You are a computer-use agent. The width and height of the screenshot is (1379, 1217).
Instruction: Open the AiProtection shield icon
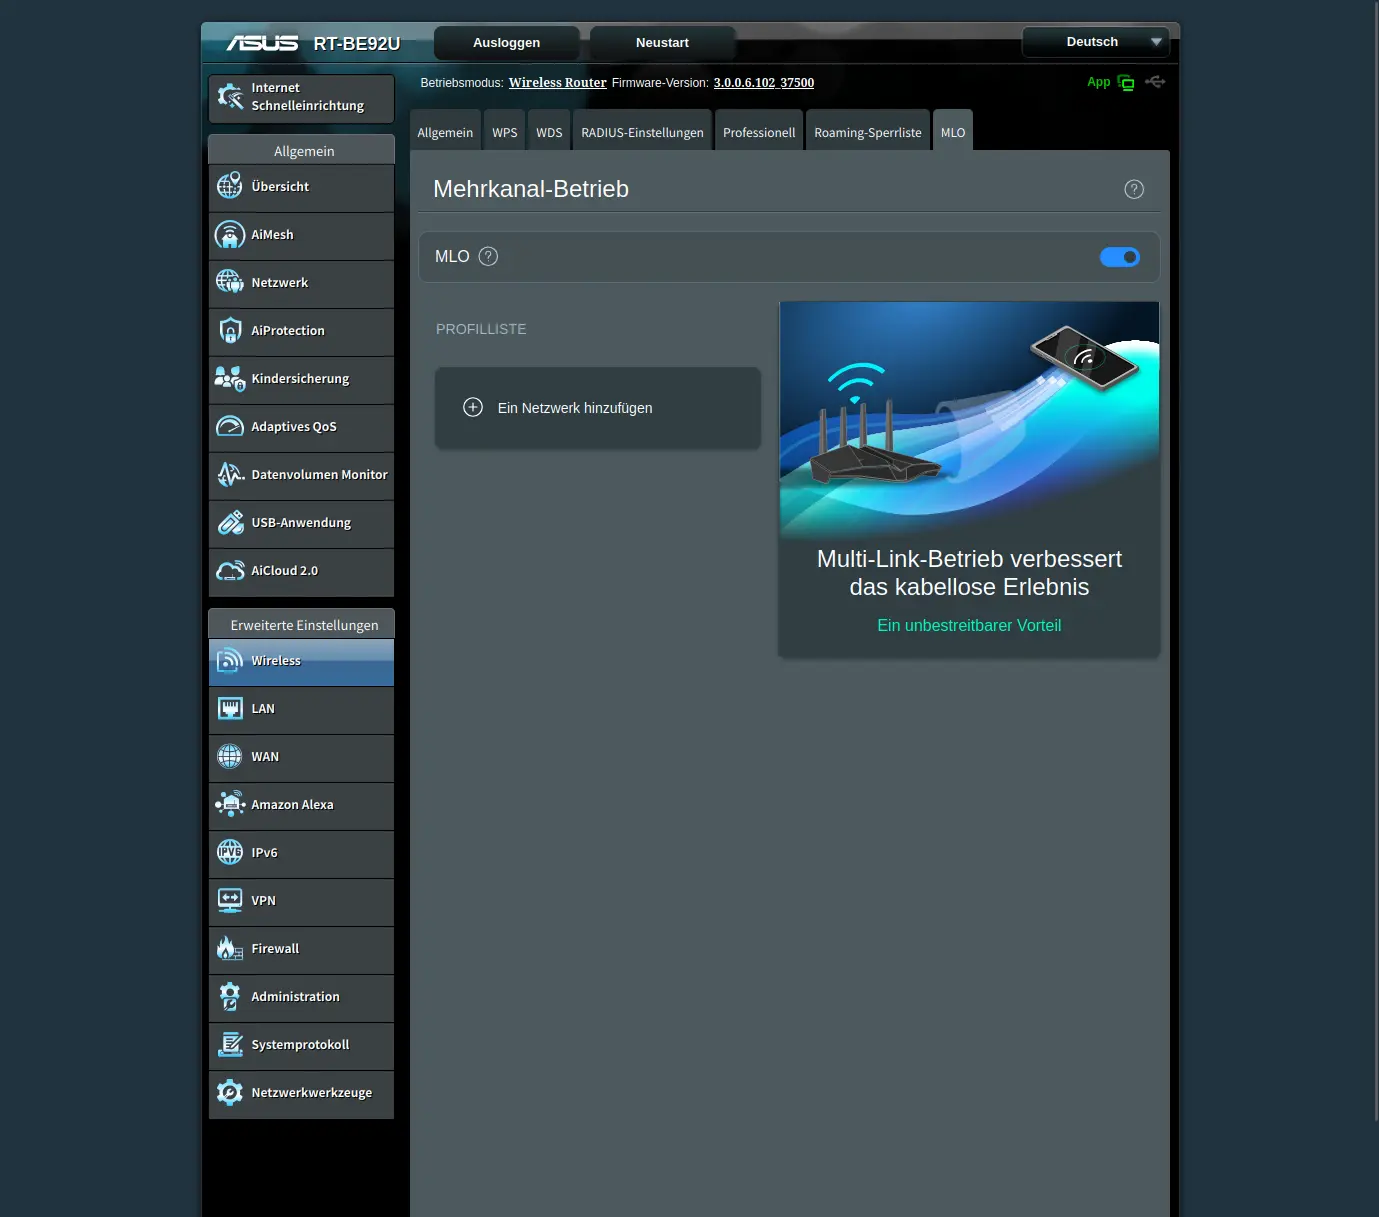[230, 331]
